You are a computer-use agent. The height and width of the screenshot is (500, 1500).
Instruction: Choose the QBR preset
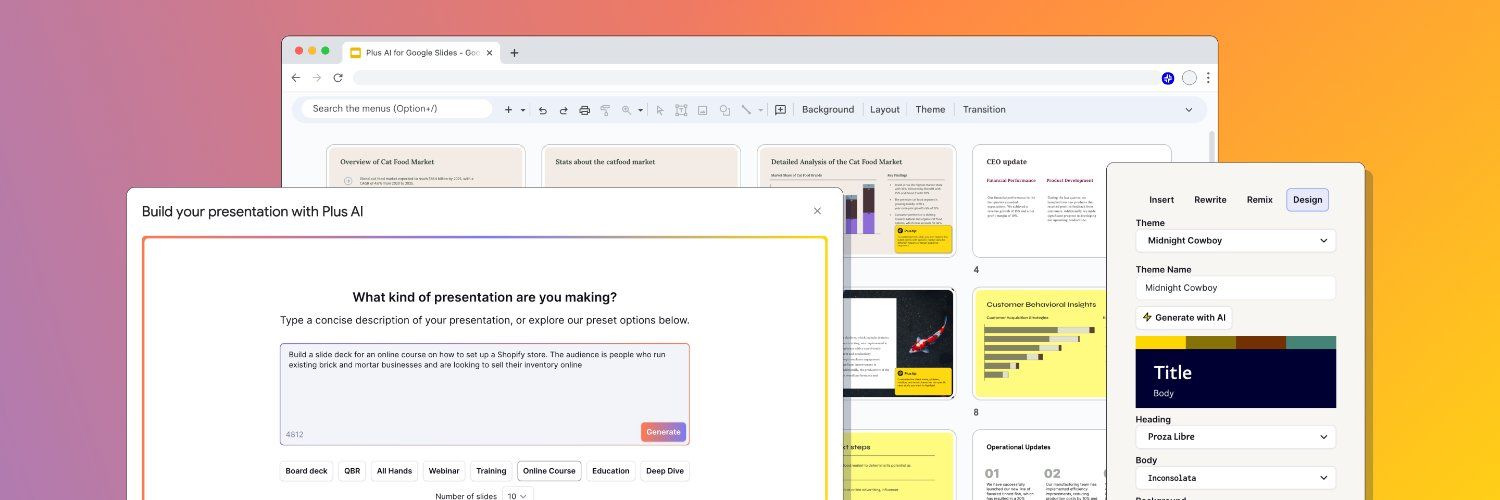(352, 471)
